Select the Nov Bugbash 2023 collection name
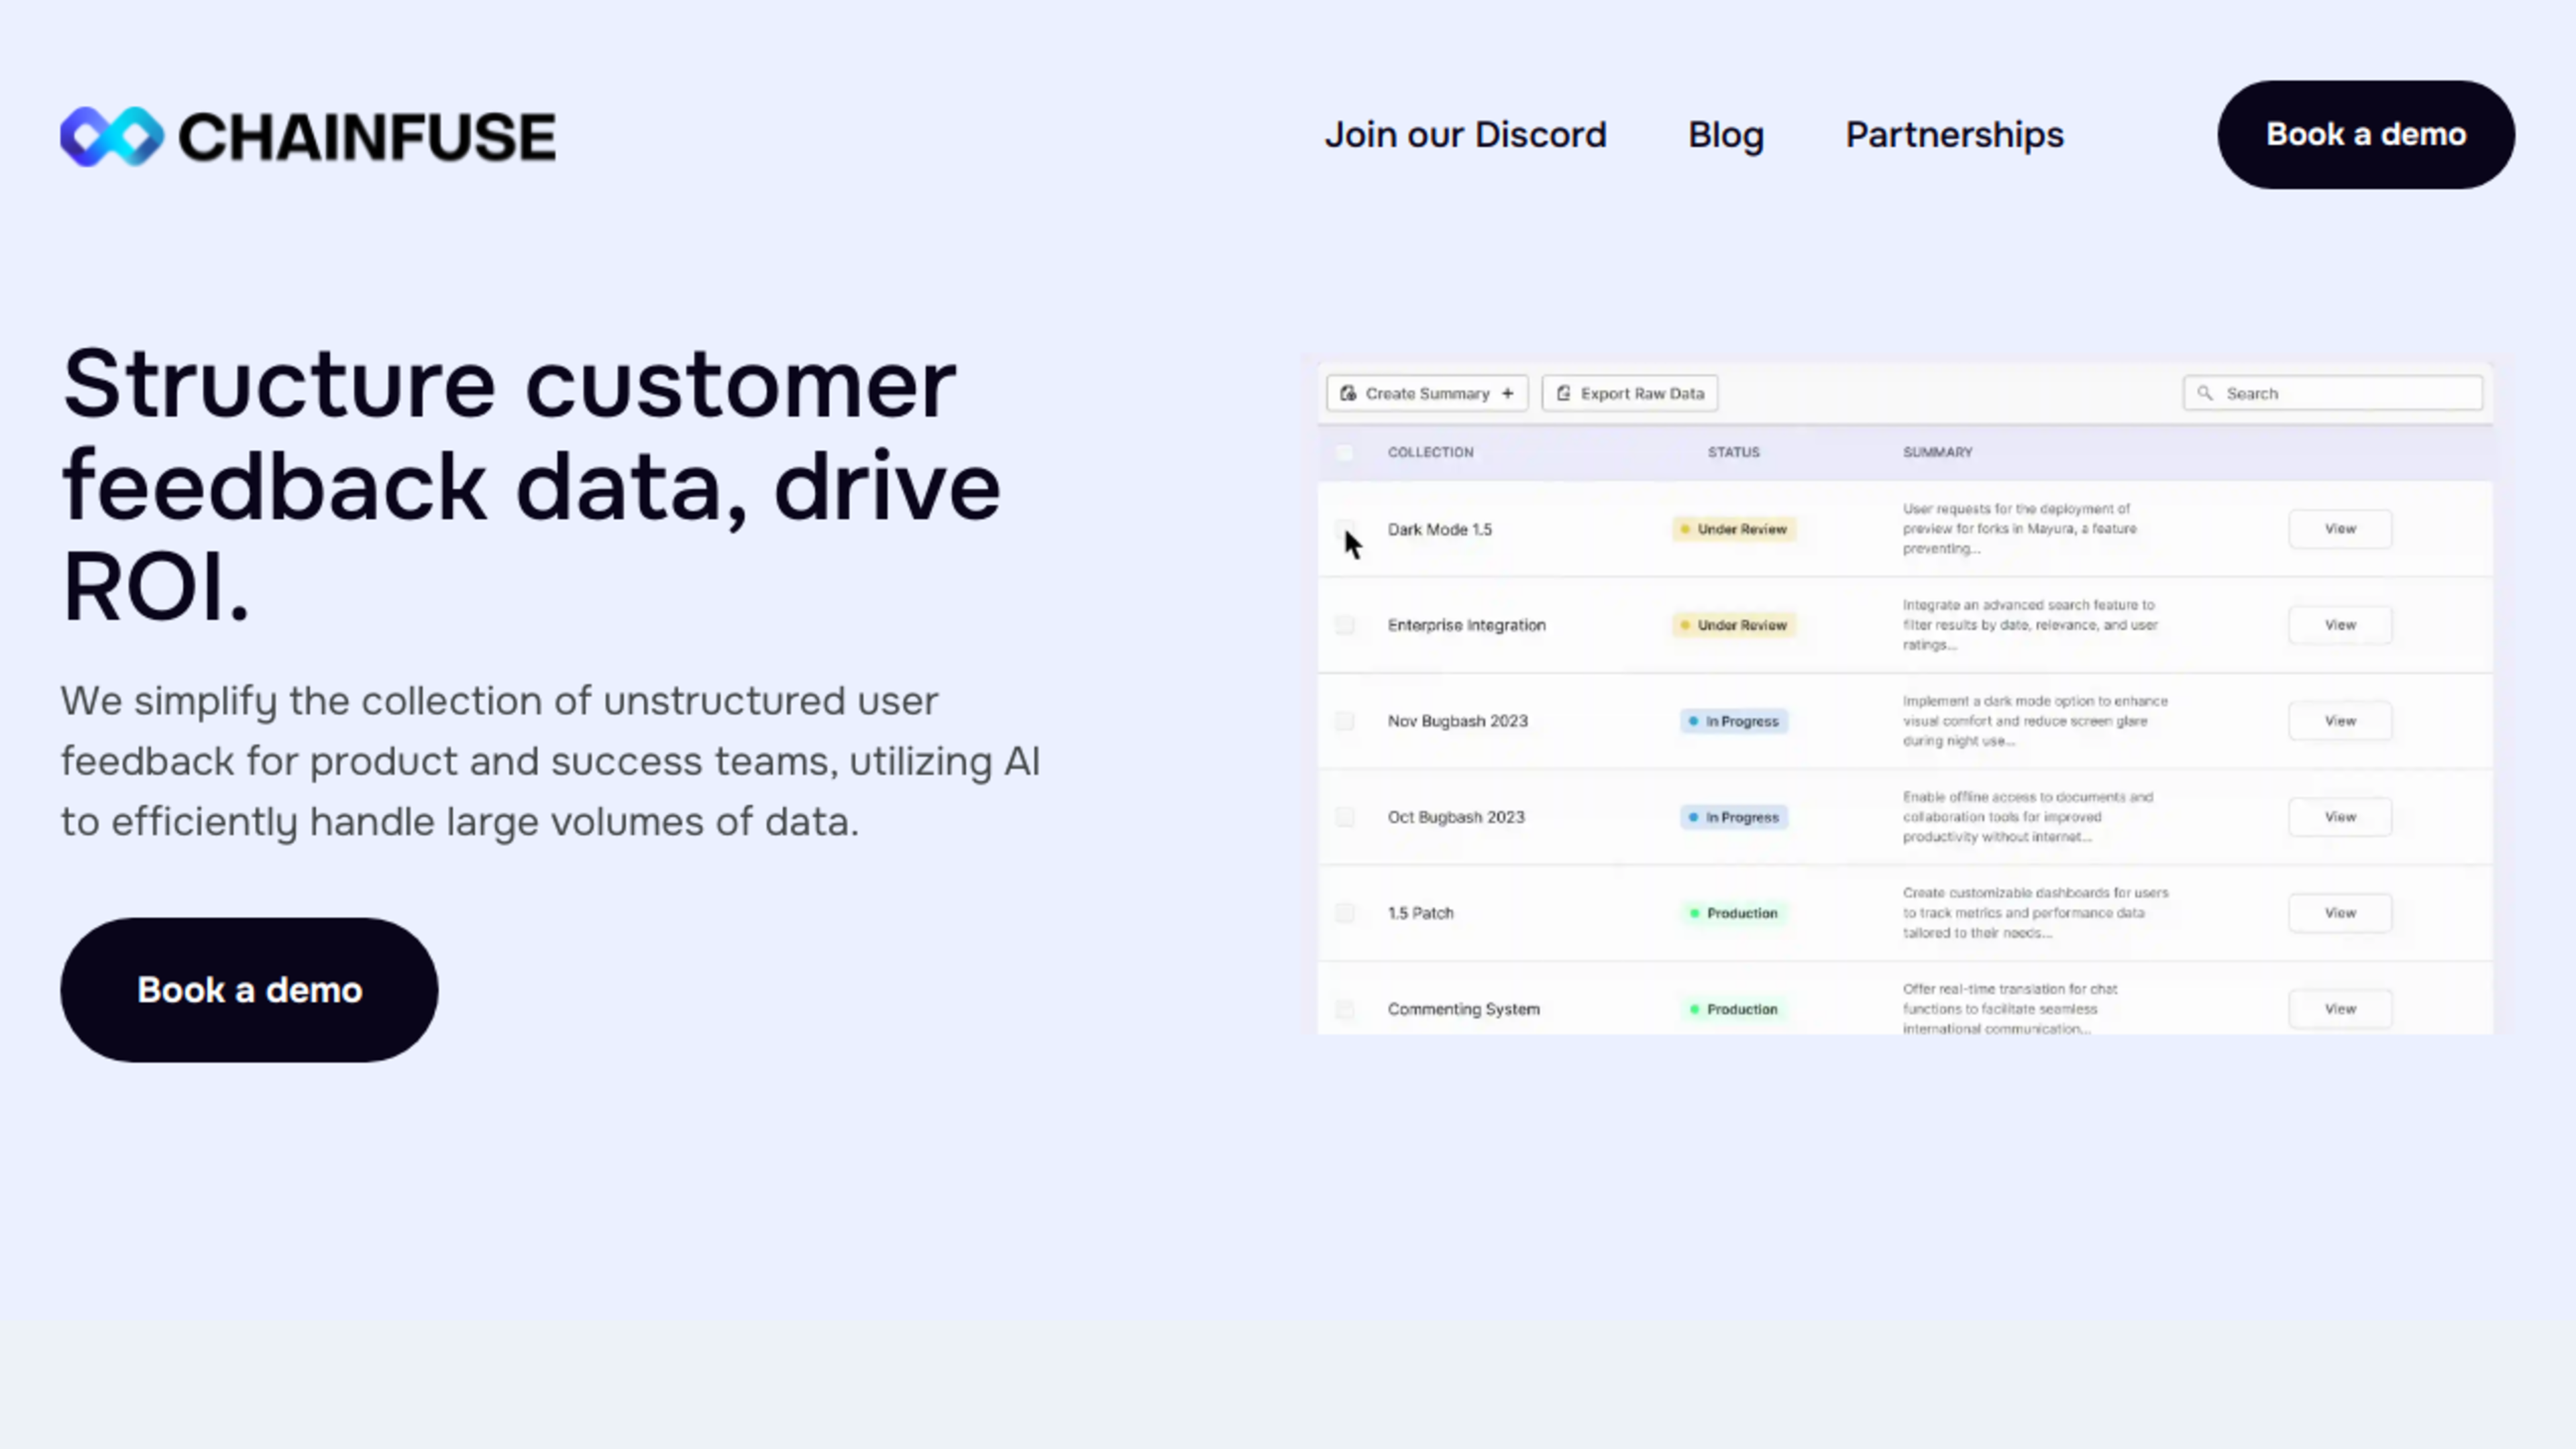 1457,721
